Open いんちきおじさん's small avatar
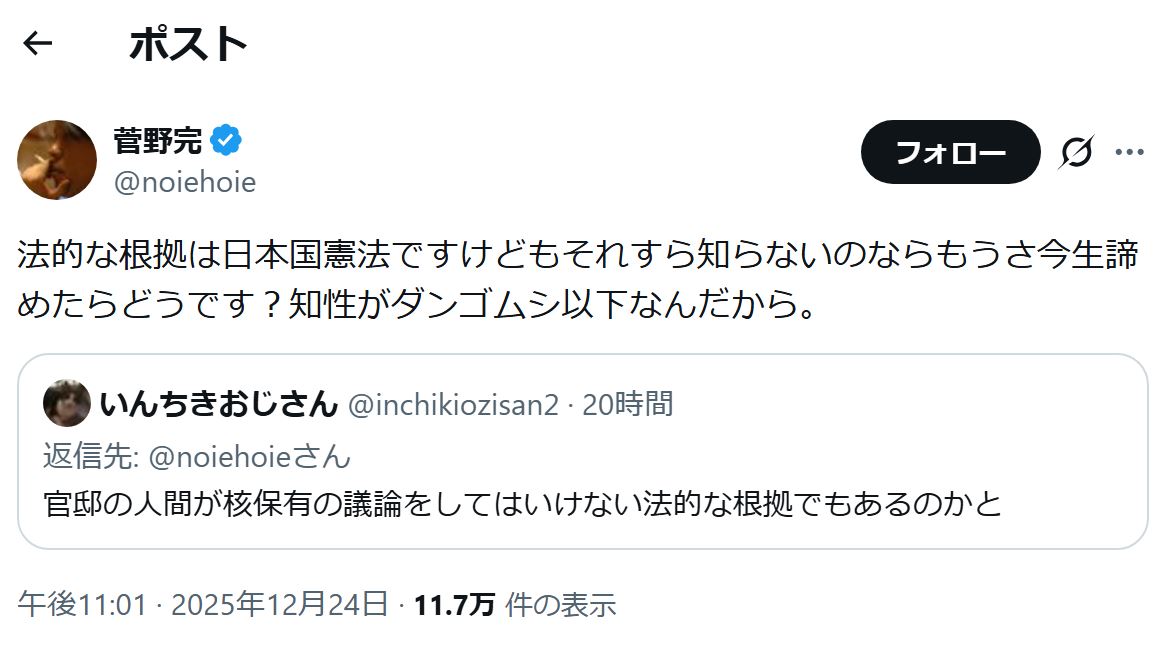This screenshot has height=649, width=1165. click(67, 403)
